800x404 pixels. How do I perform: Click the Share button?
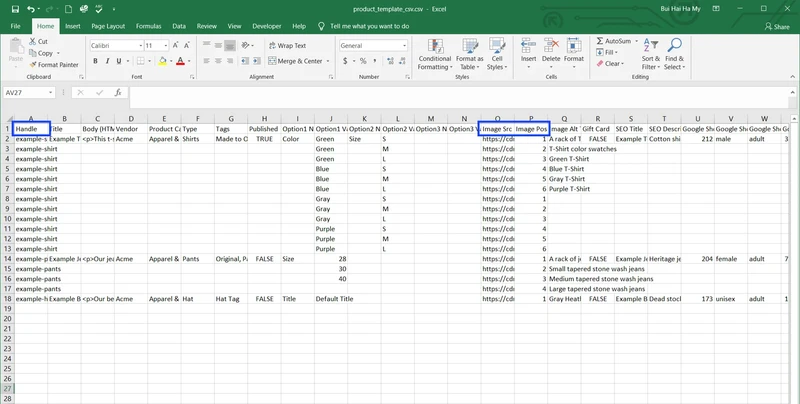[777, 27]
